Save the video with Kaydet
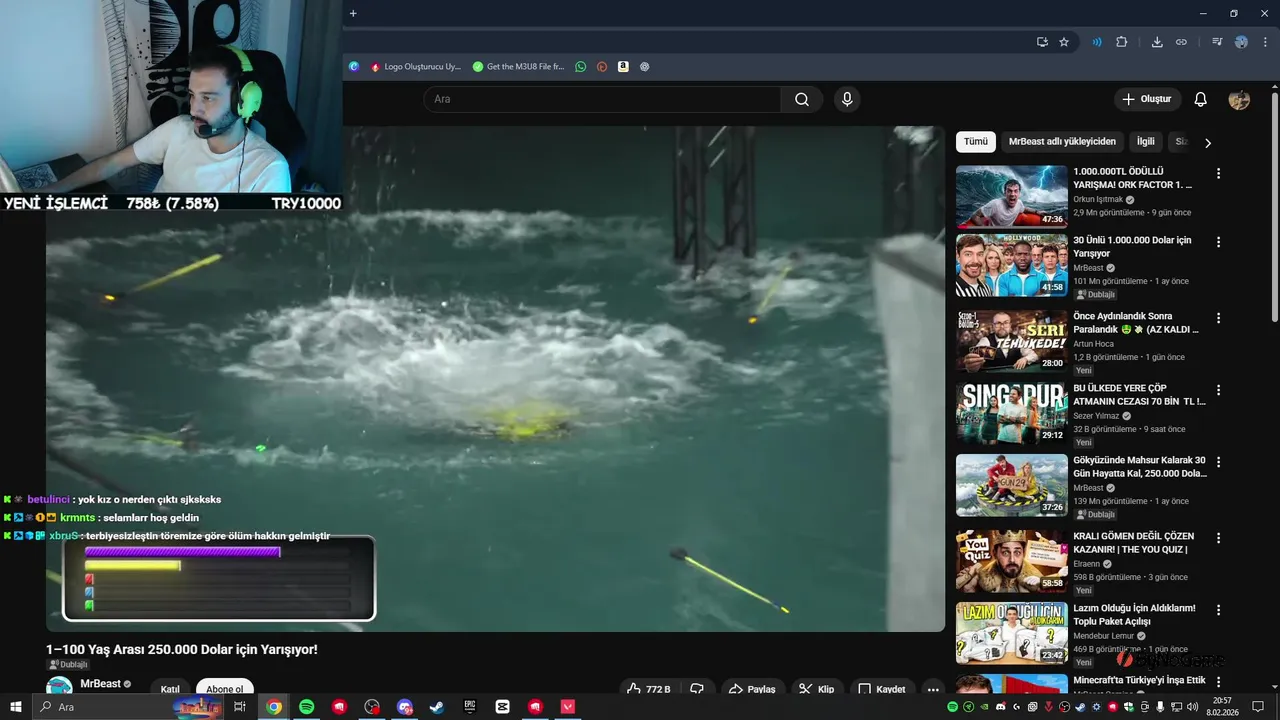1280x720 pixels. coord(882,689)
